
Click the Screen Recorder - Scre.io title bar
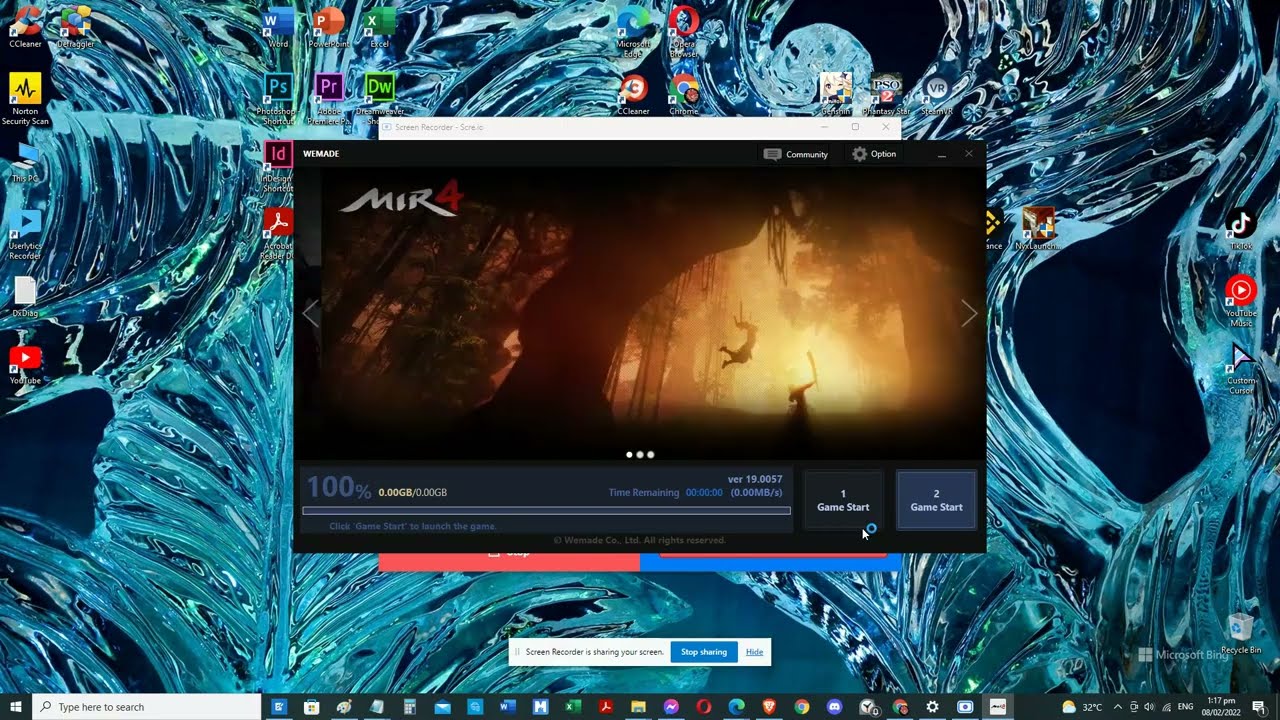640,128
